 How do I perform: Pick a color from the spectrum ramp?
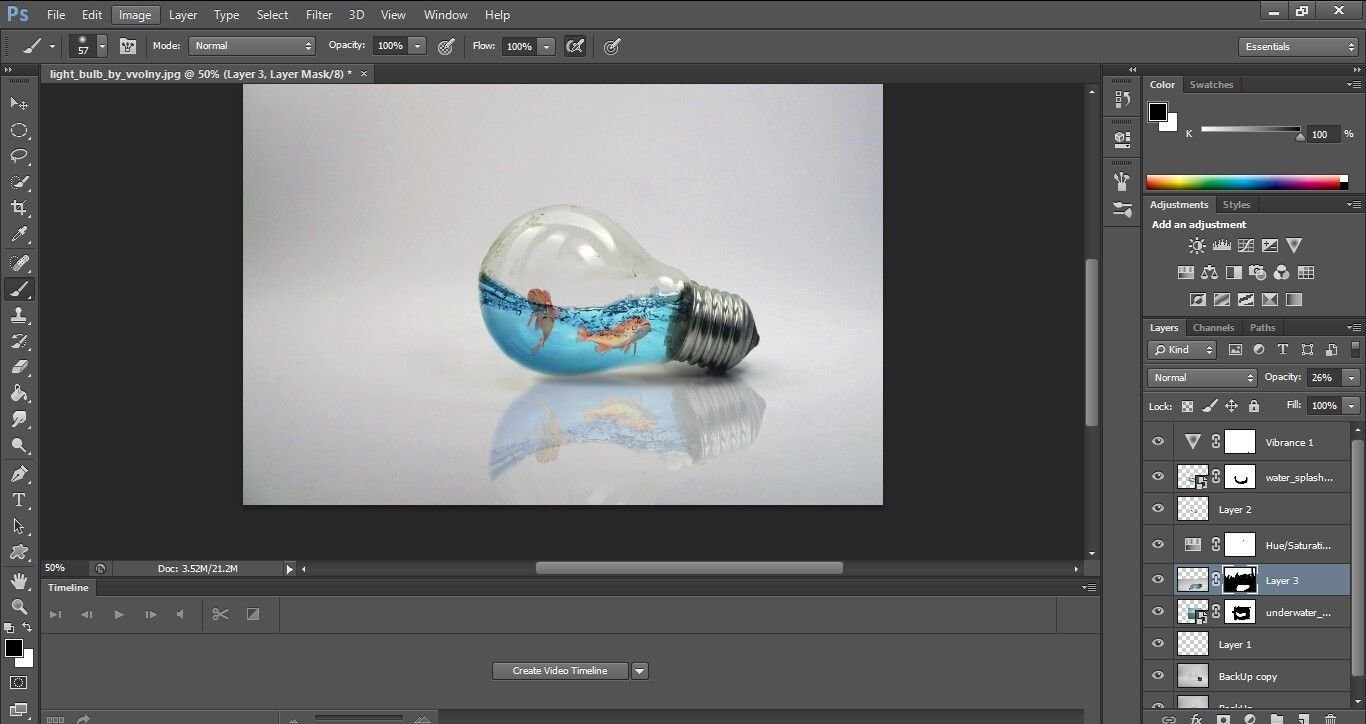[x=1247, y=182]
